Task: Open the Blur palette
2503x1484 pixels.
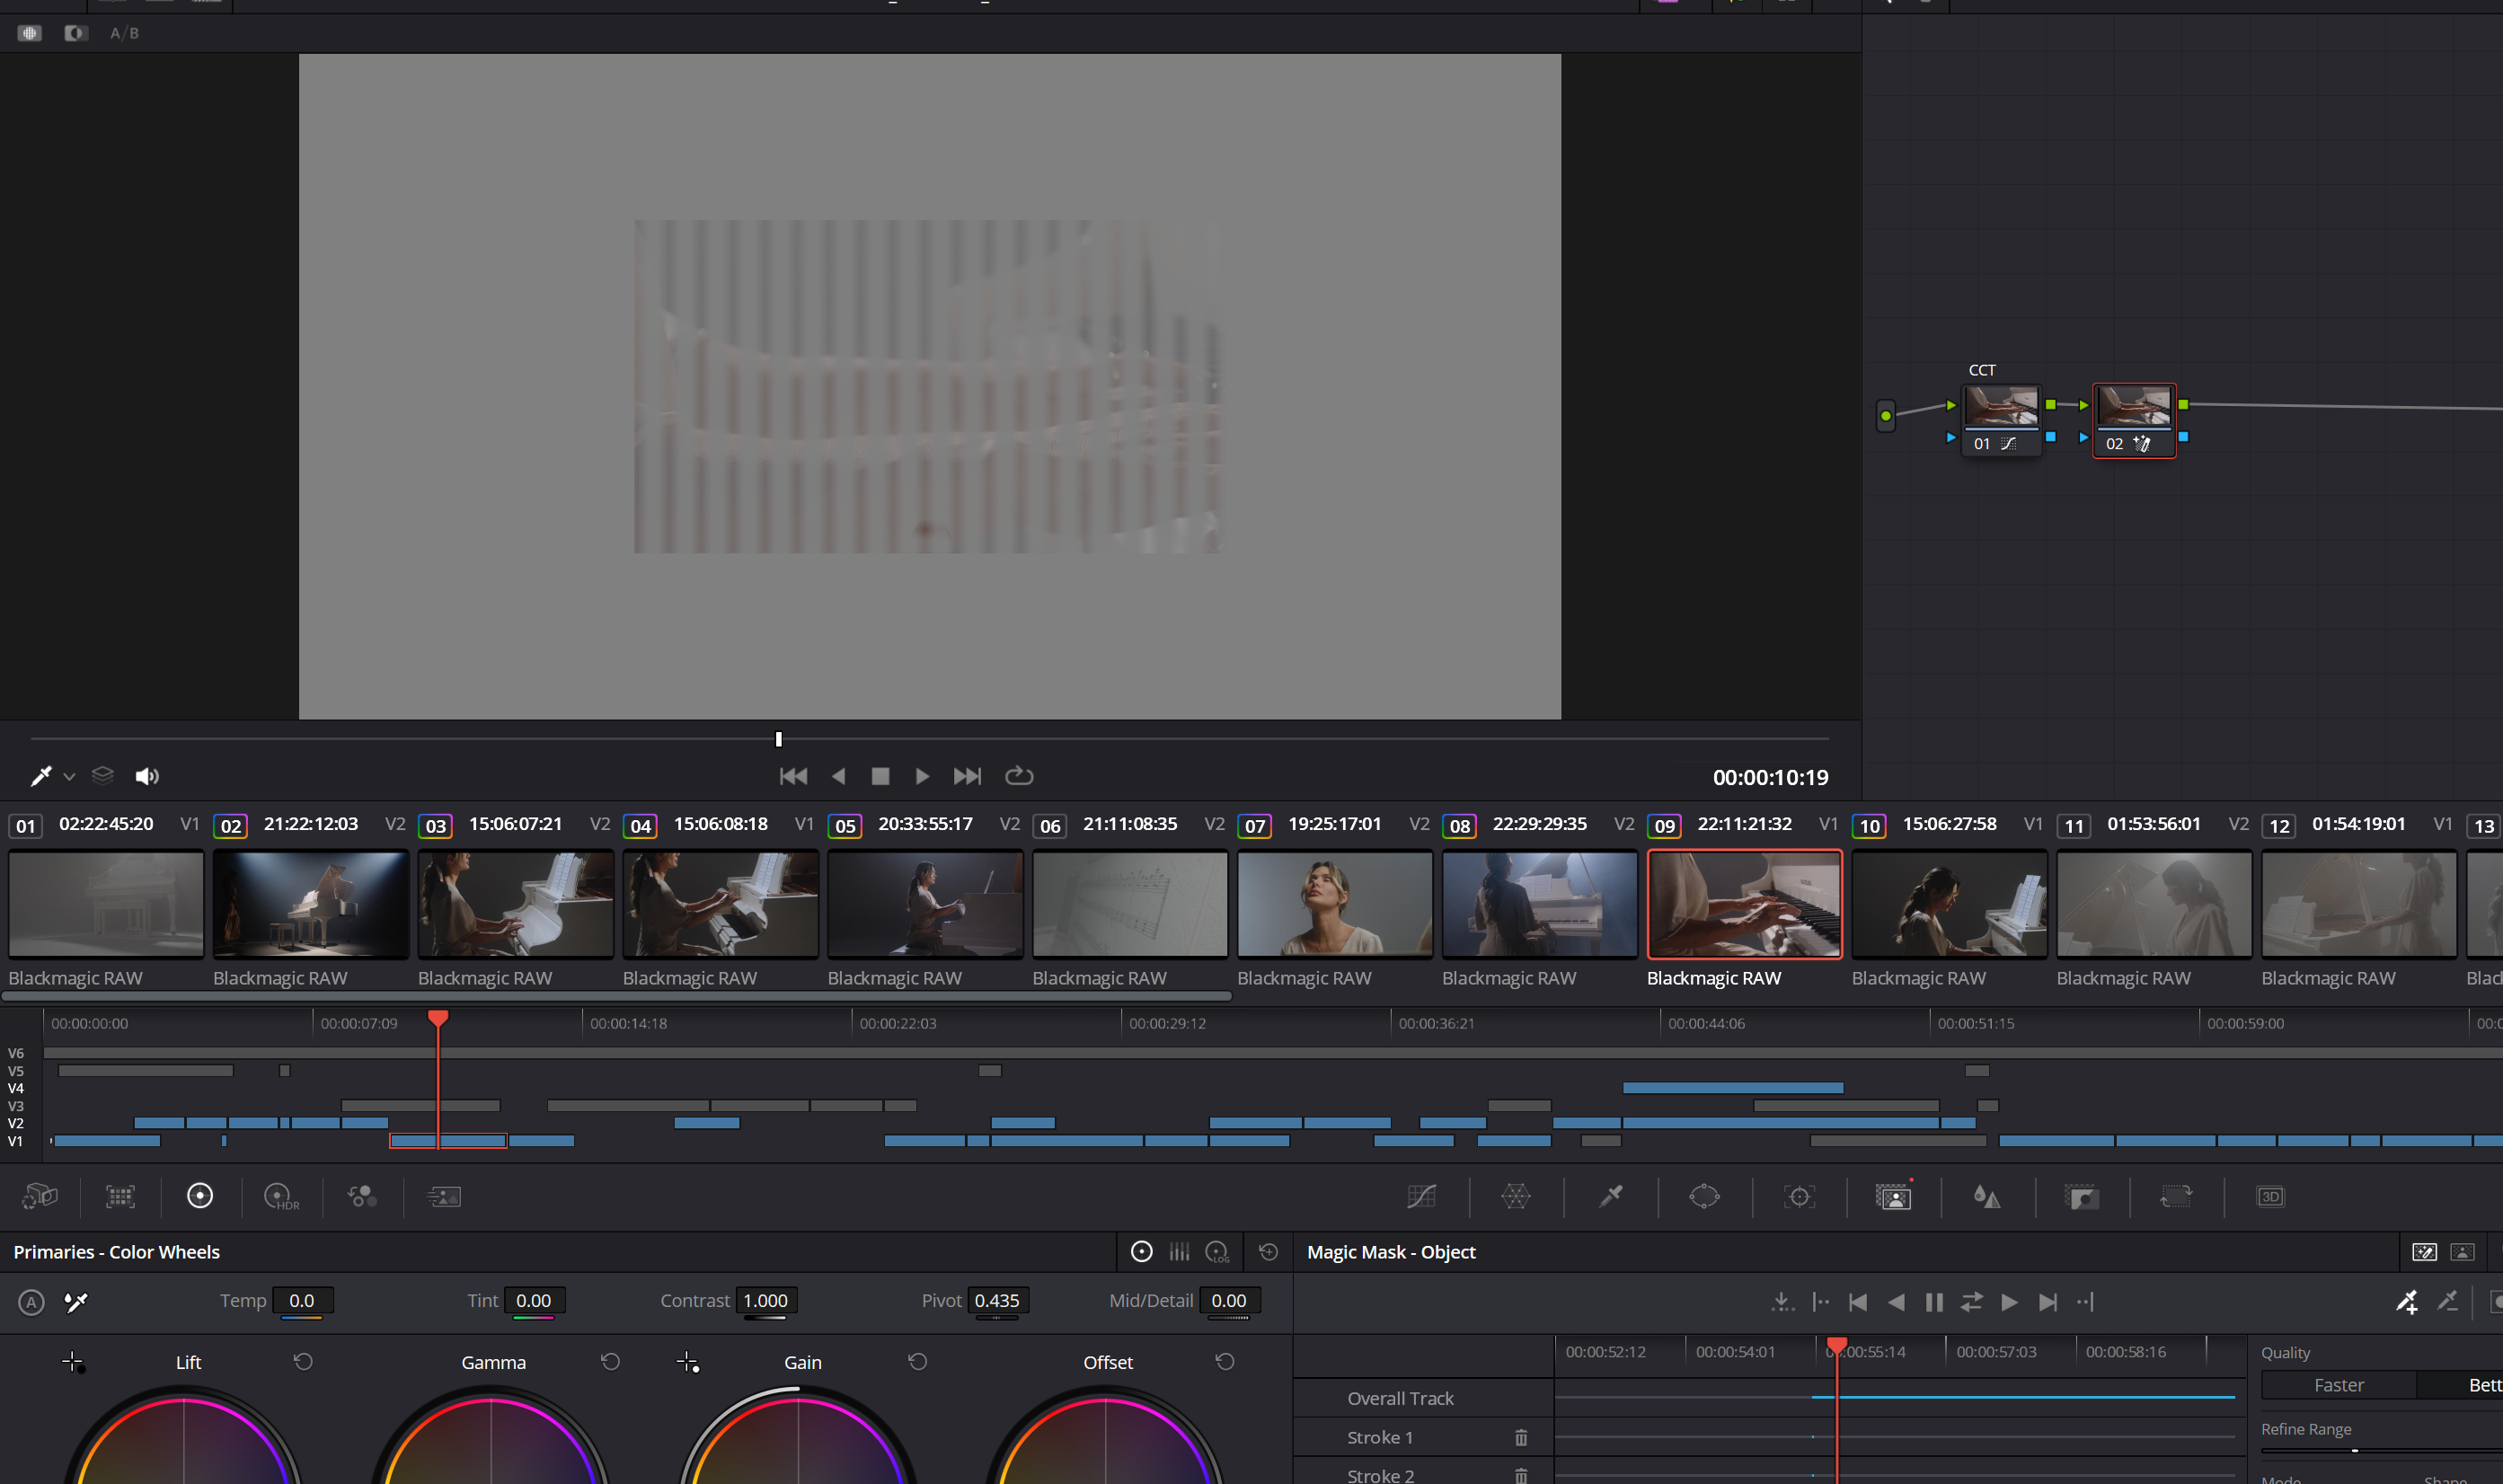Action: click(1987, 1196)
